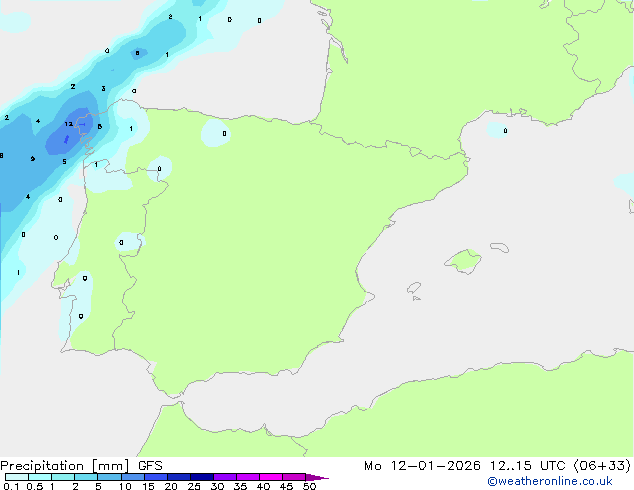Click the 40–45 mm magenta legend swatch
This screenshot has height=490, width=634.
coord(271,477)
